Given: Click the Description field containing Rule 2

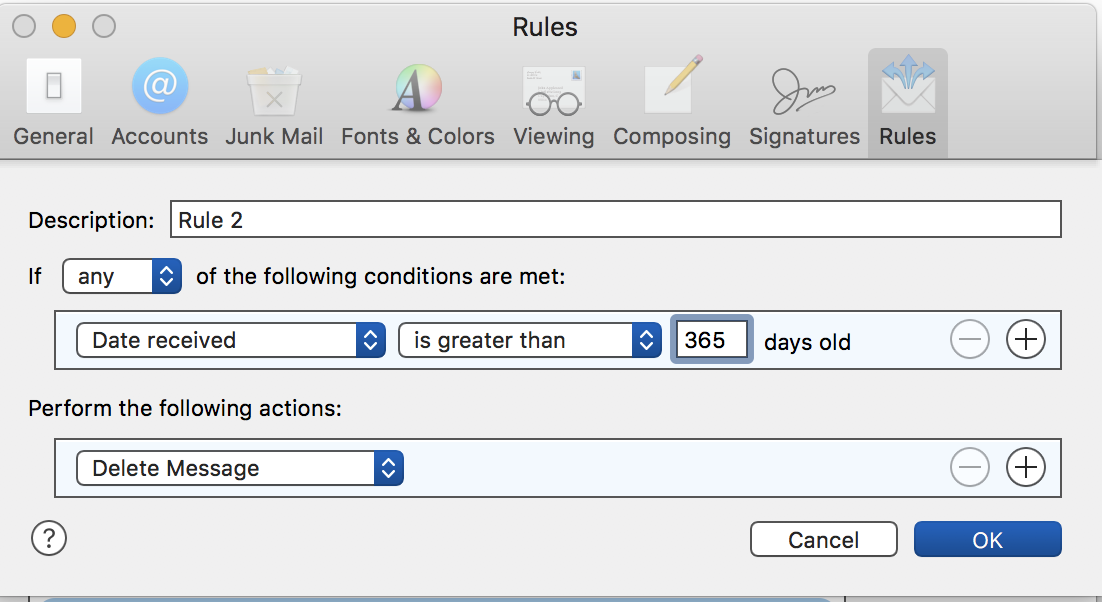Looking at the screenshot, I should click(x=615, y=220).
